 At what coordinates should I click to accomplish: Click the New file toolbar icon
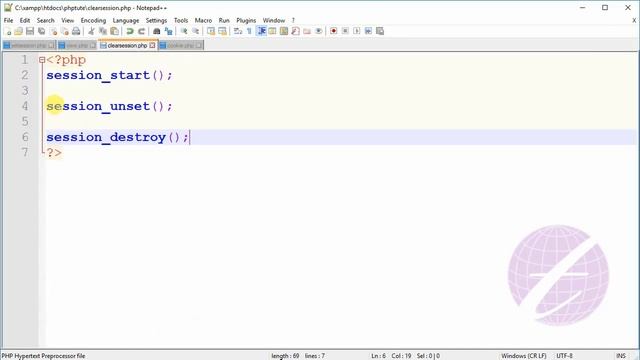pyautogui.click(x=7, y=31)
